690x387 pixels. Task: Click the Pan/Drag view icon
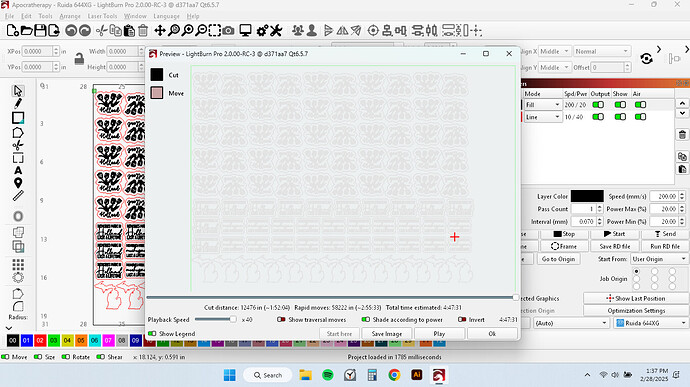pos(160,30)
